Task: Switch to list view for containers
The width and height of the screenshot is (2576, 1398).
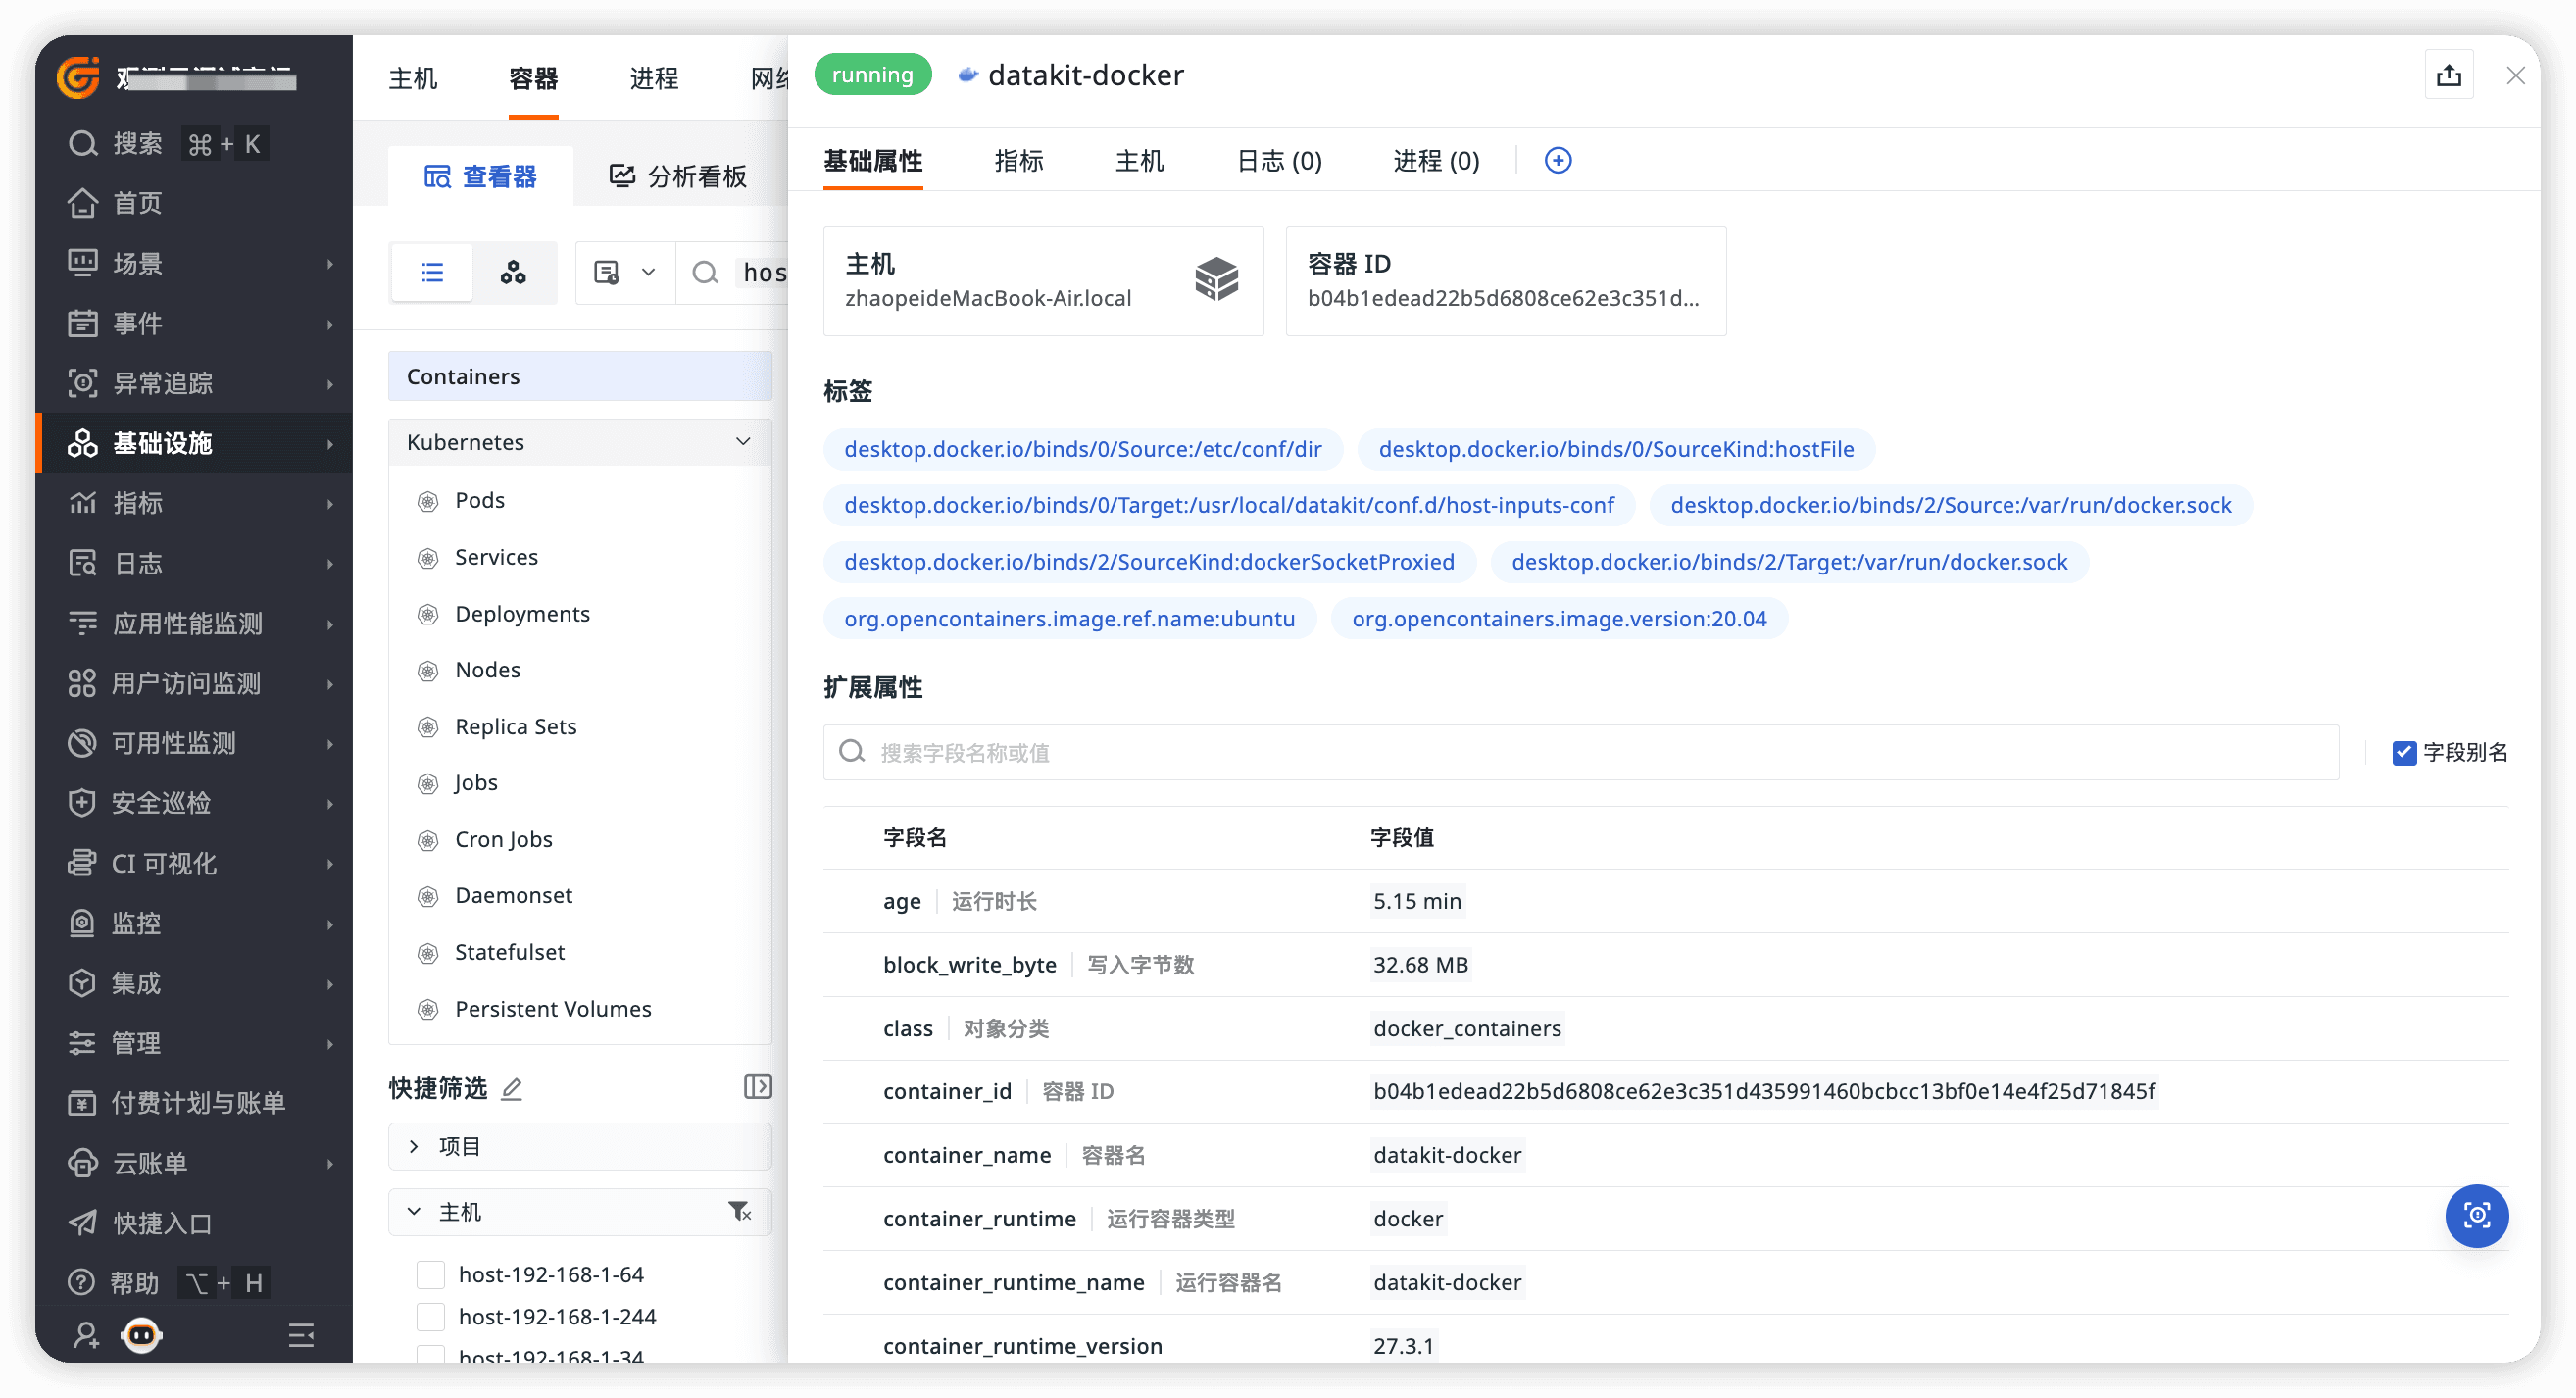Action: tap(431, 272)
